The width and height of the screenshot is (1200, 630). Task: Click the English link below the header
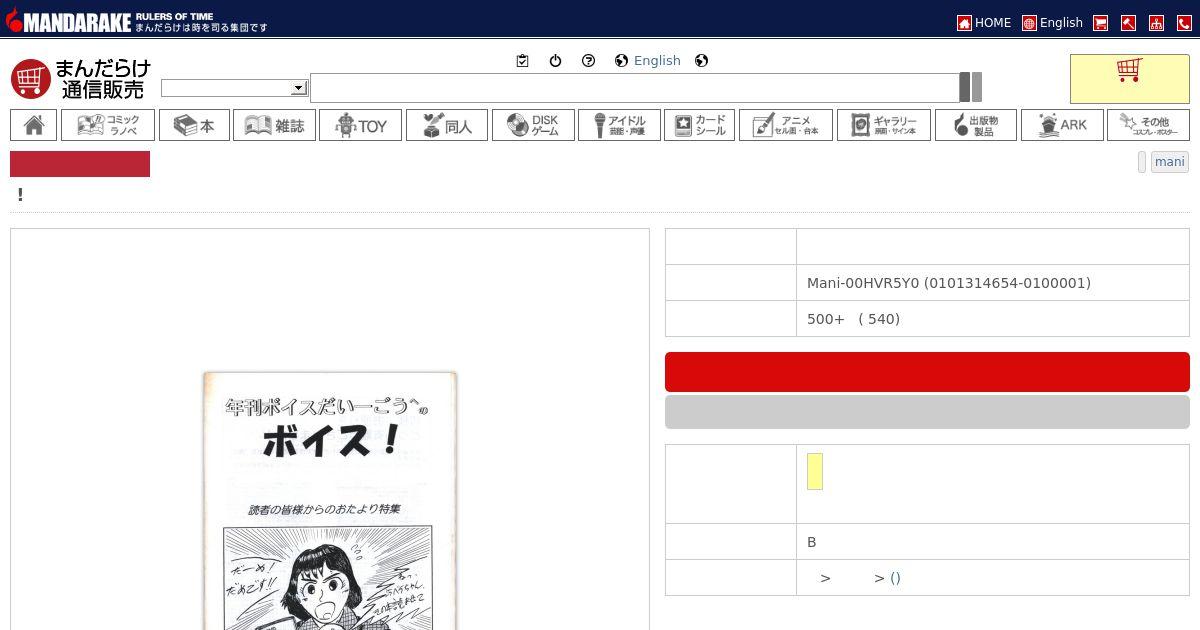[657, 61]
